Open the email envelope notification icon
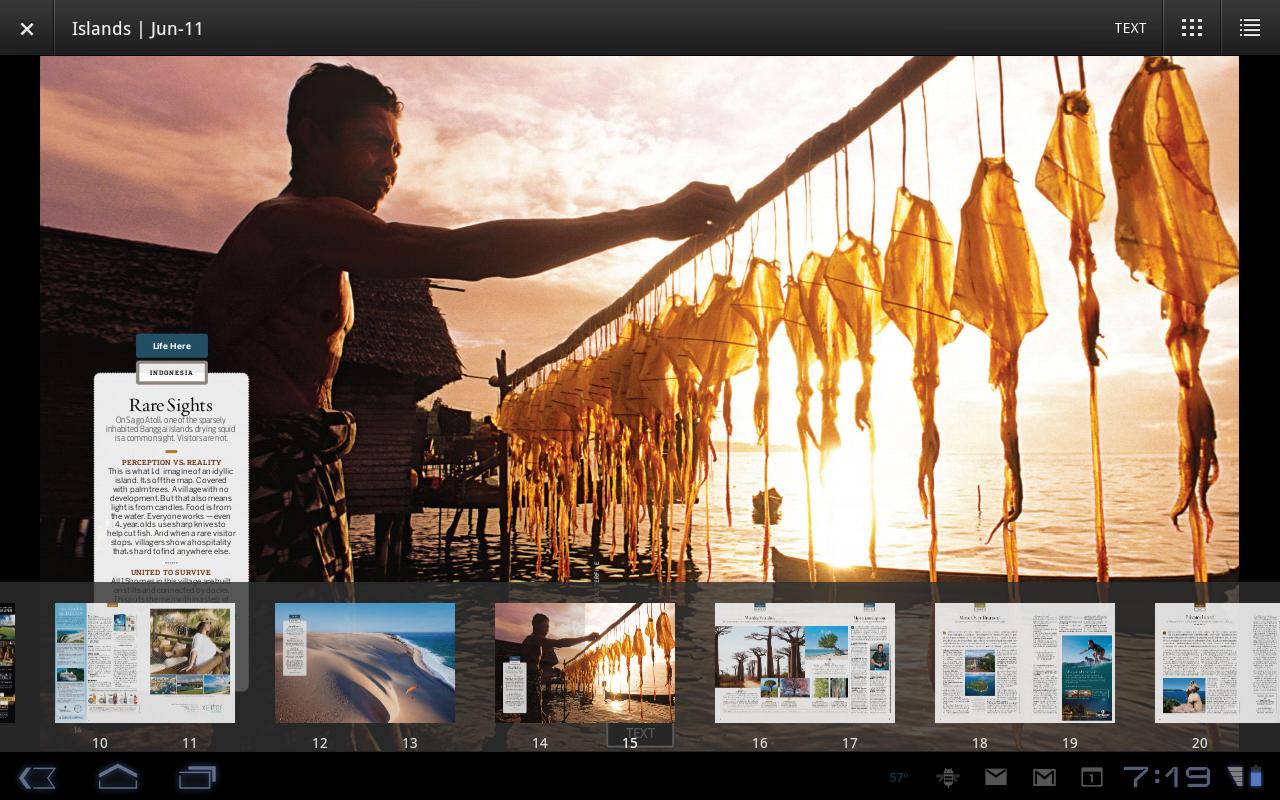Image resolution: width=1280 pixels, height=800 pixels. 996,777
